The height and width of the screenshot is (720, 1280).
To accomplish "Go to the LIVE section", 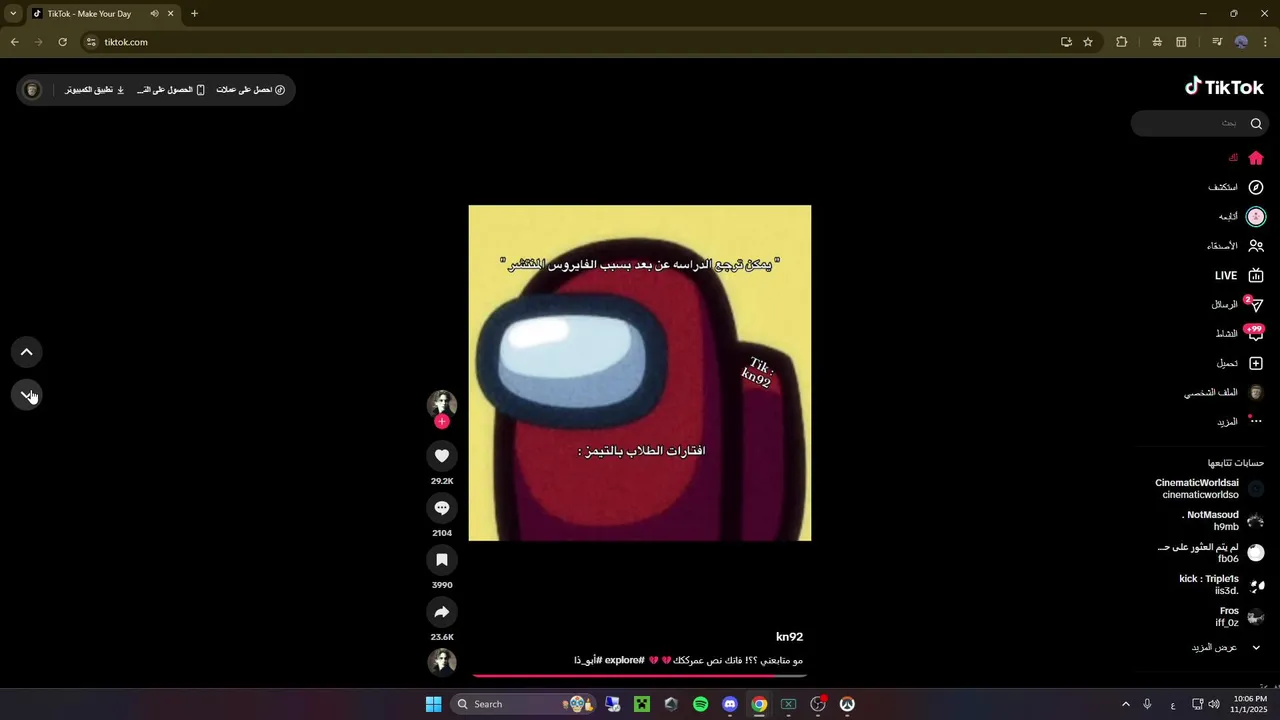I will (1239, 275).
